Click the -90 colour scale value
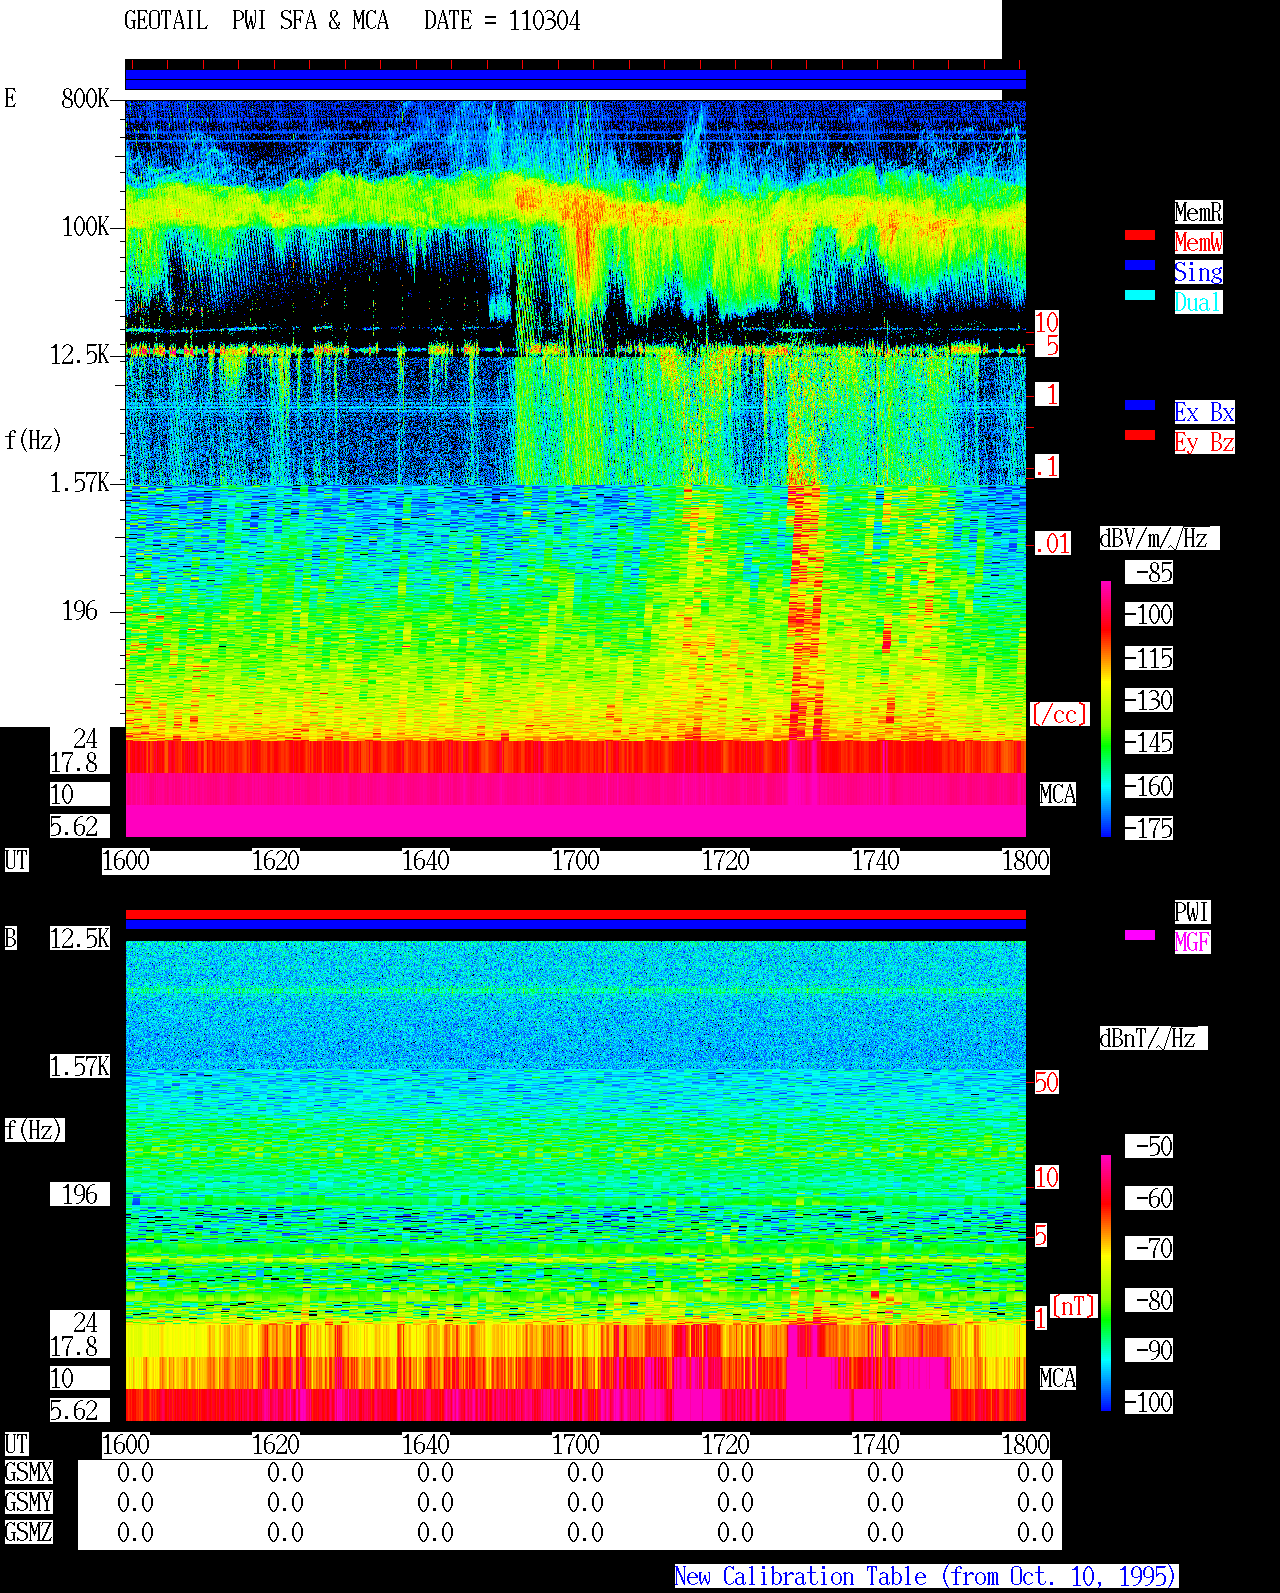The image size is (1280, 1593). [x=1149, y=1350]
